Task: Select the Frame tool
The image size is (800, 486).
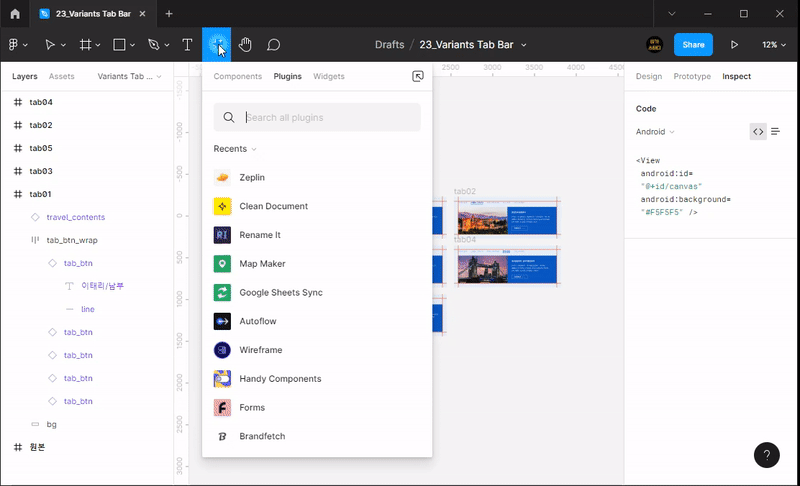Action: [x=85, y=45]
